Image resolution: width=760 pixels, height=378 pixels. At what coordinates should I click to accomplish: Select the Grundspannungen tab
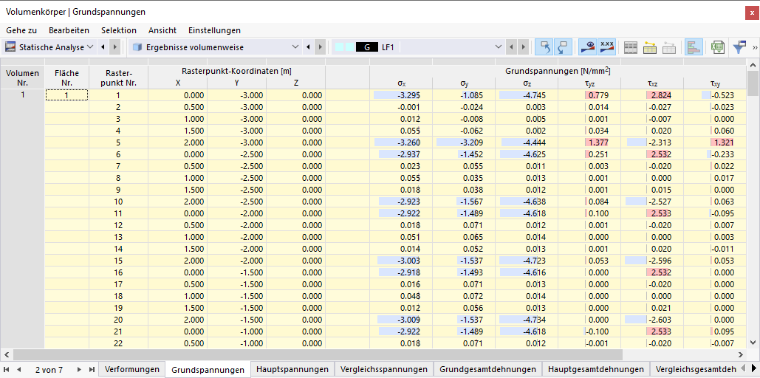pos(208,369)
